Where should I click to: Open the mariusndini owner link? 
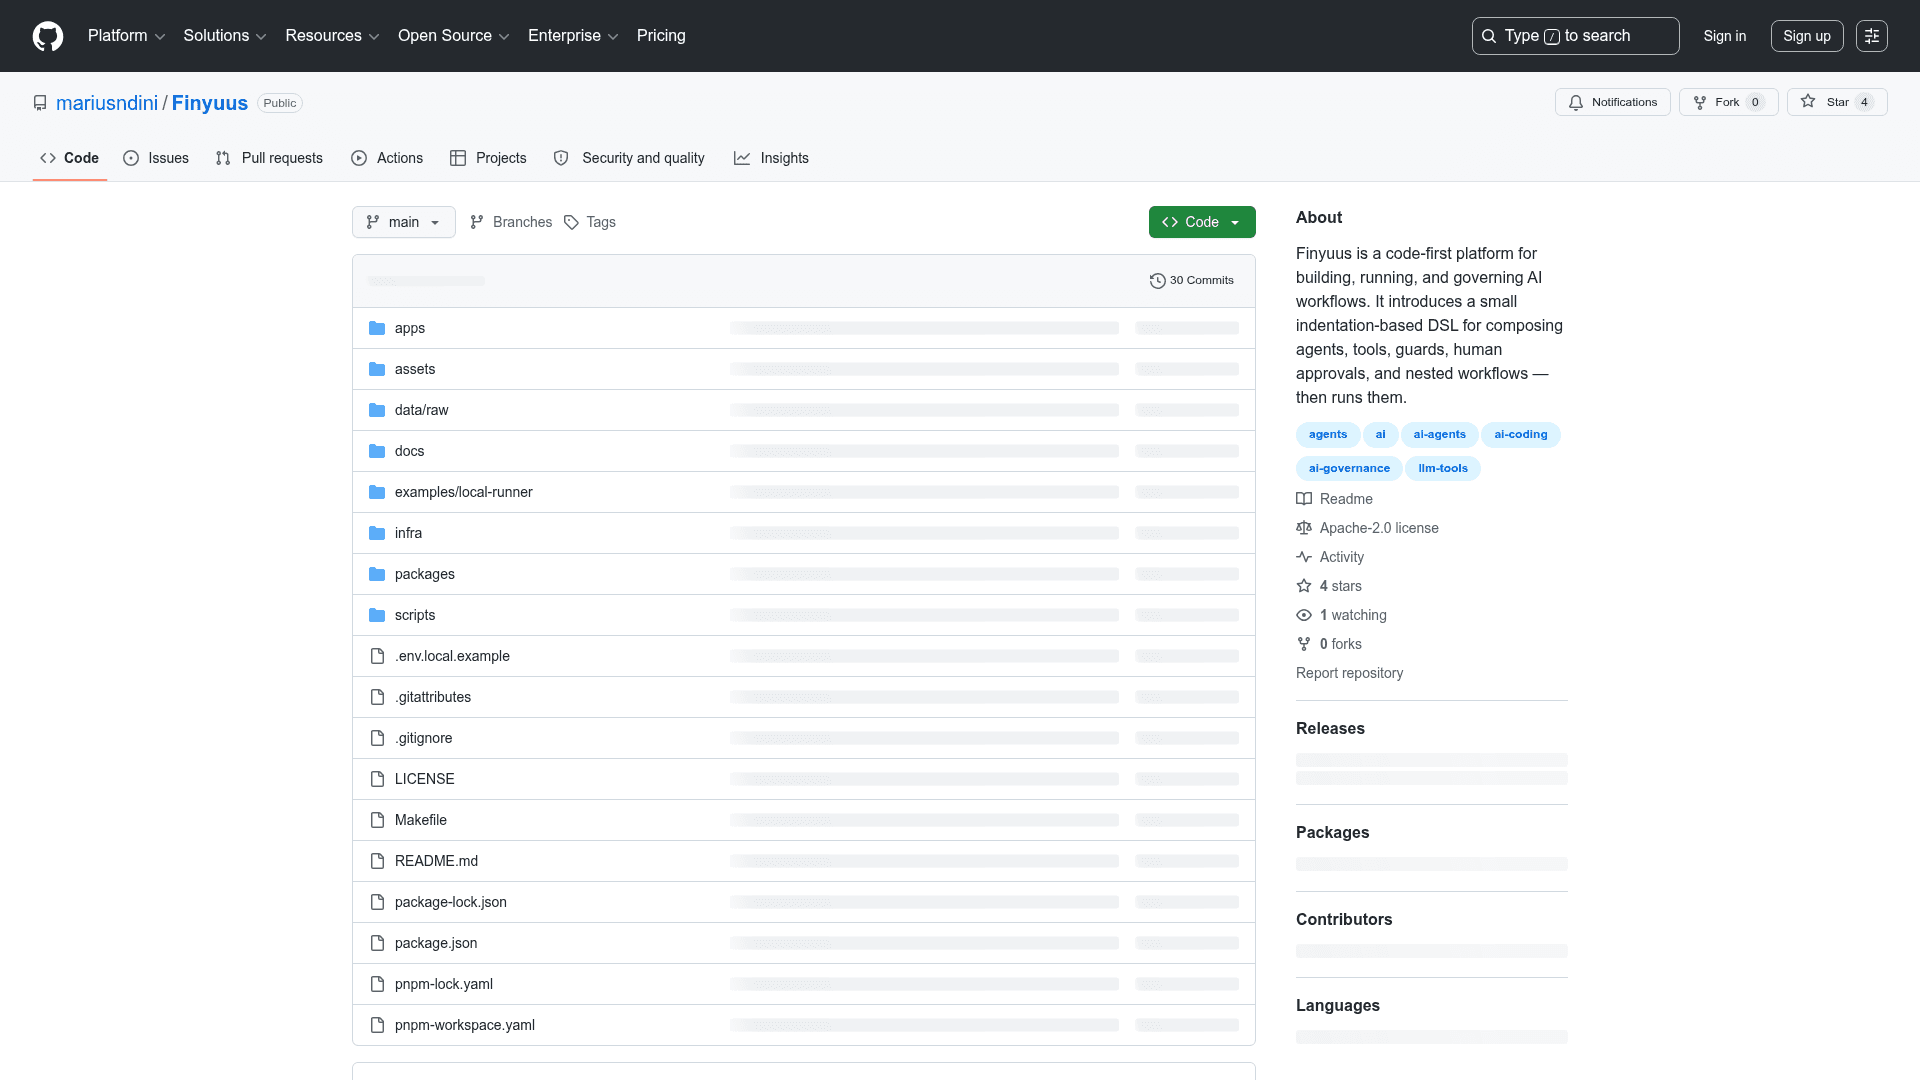click(107, 103)
